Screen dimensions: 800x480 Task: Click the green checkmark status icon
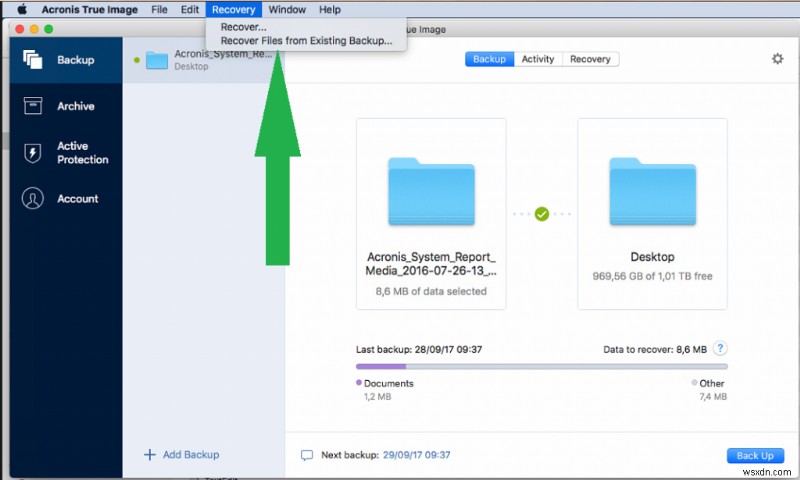pos(542,214)
